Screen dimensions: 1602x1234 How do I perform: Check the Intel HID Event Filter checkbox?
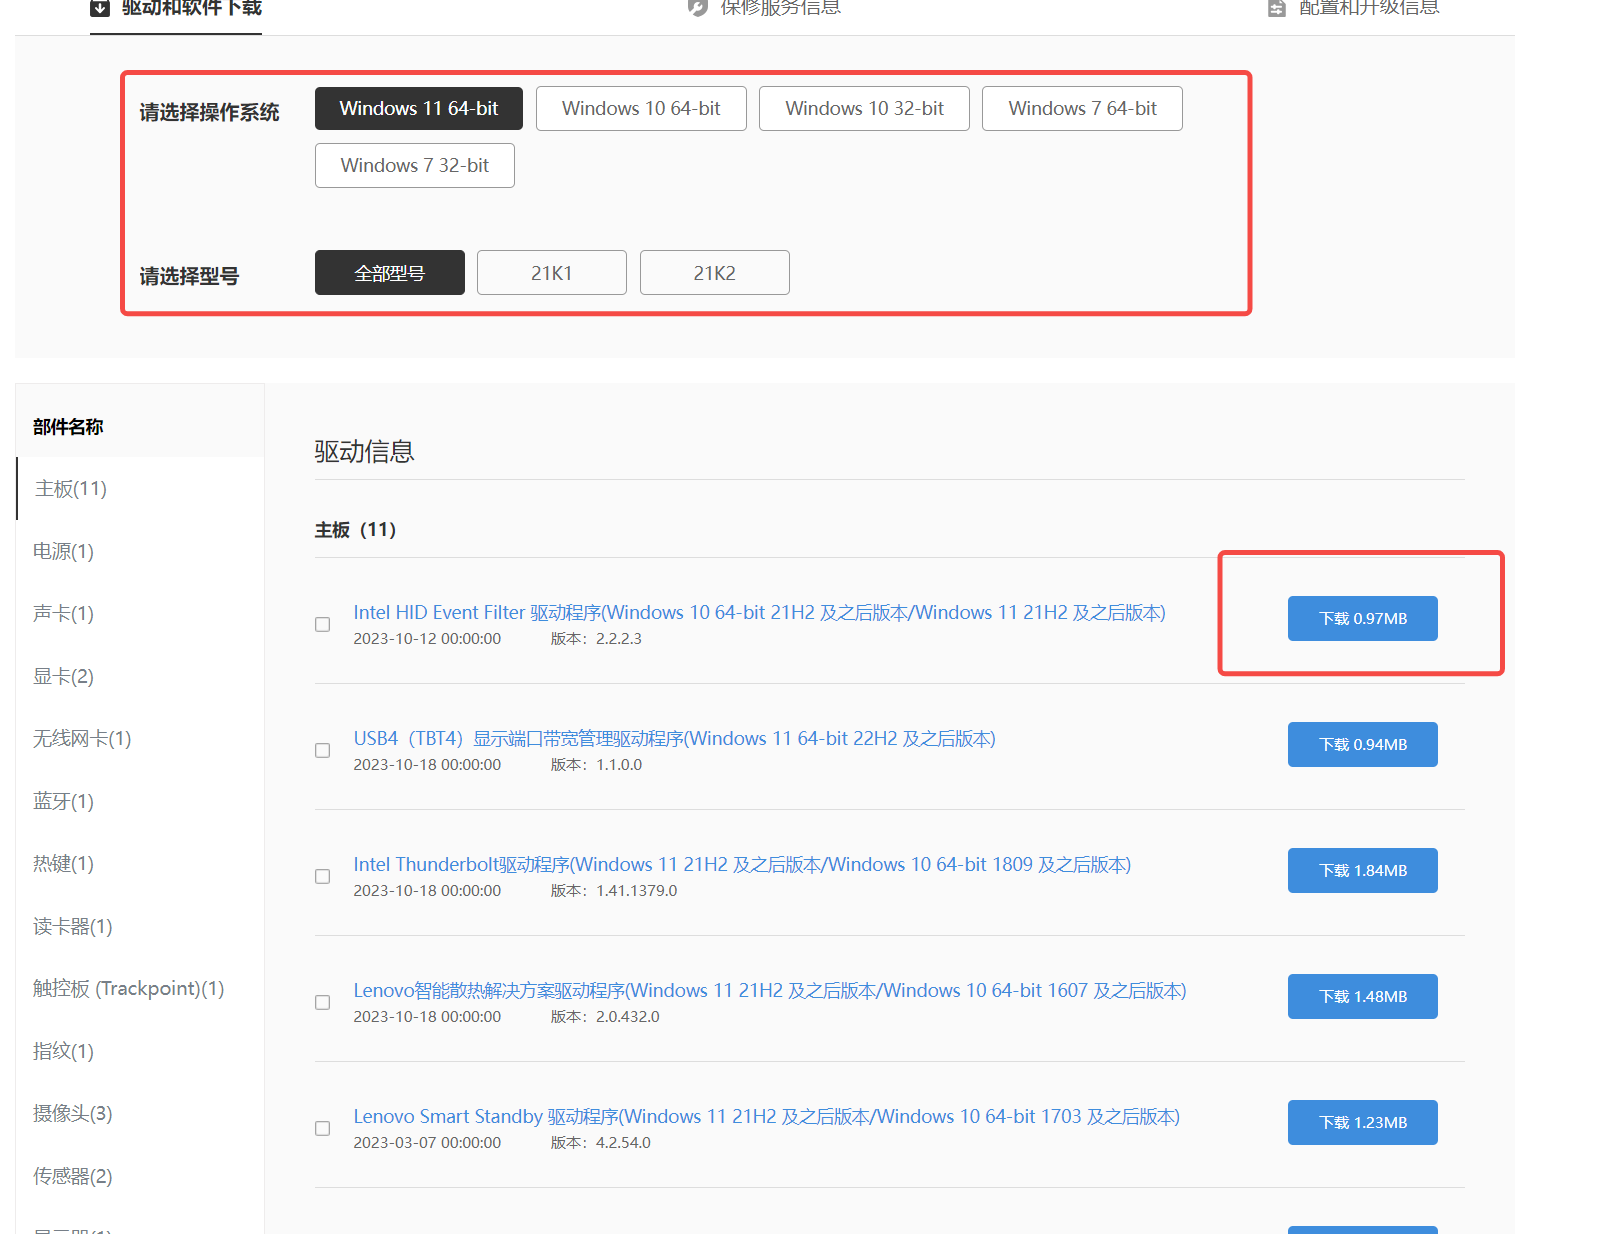tap(322, 625)
